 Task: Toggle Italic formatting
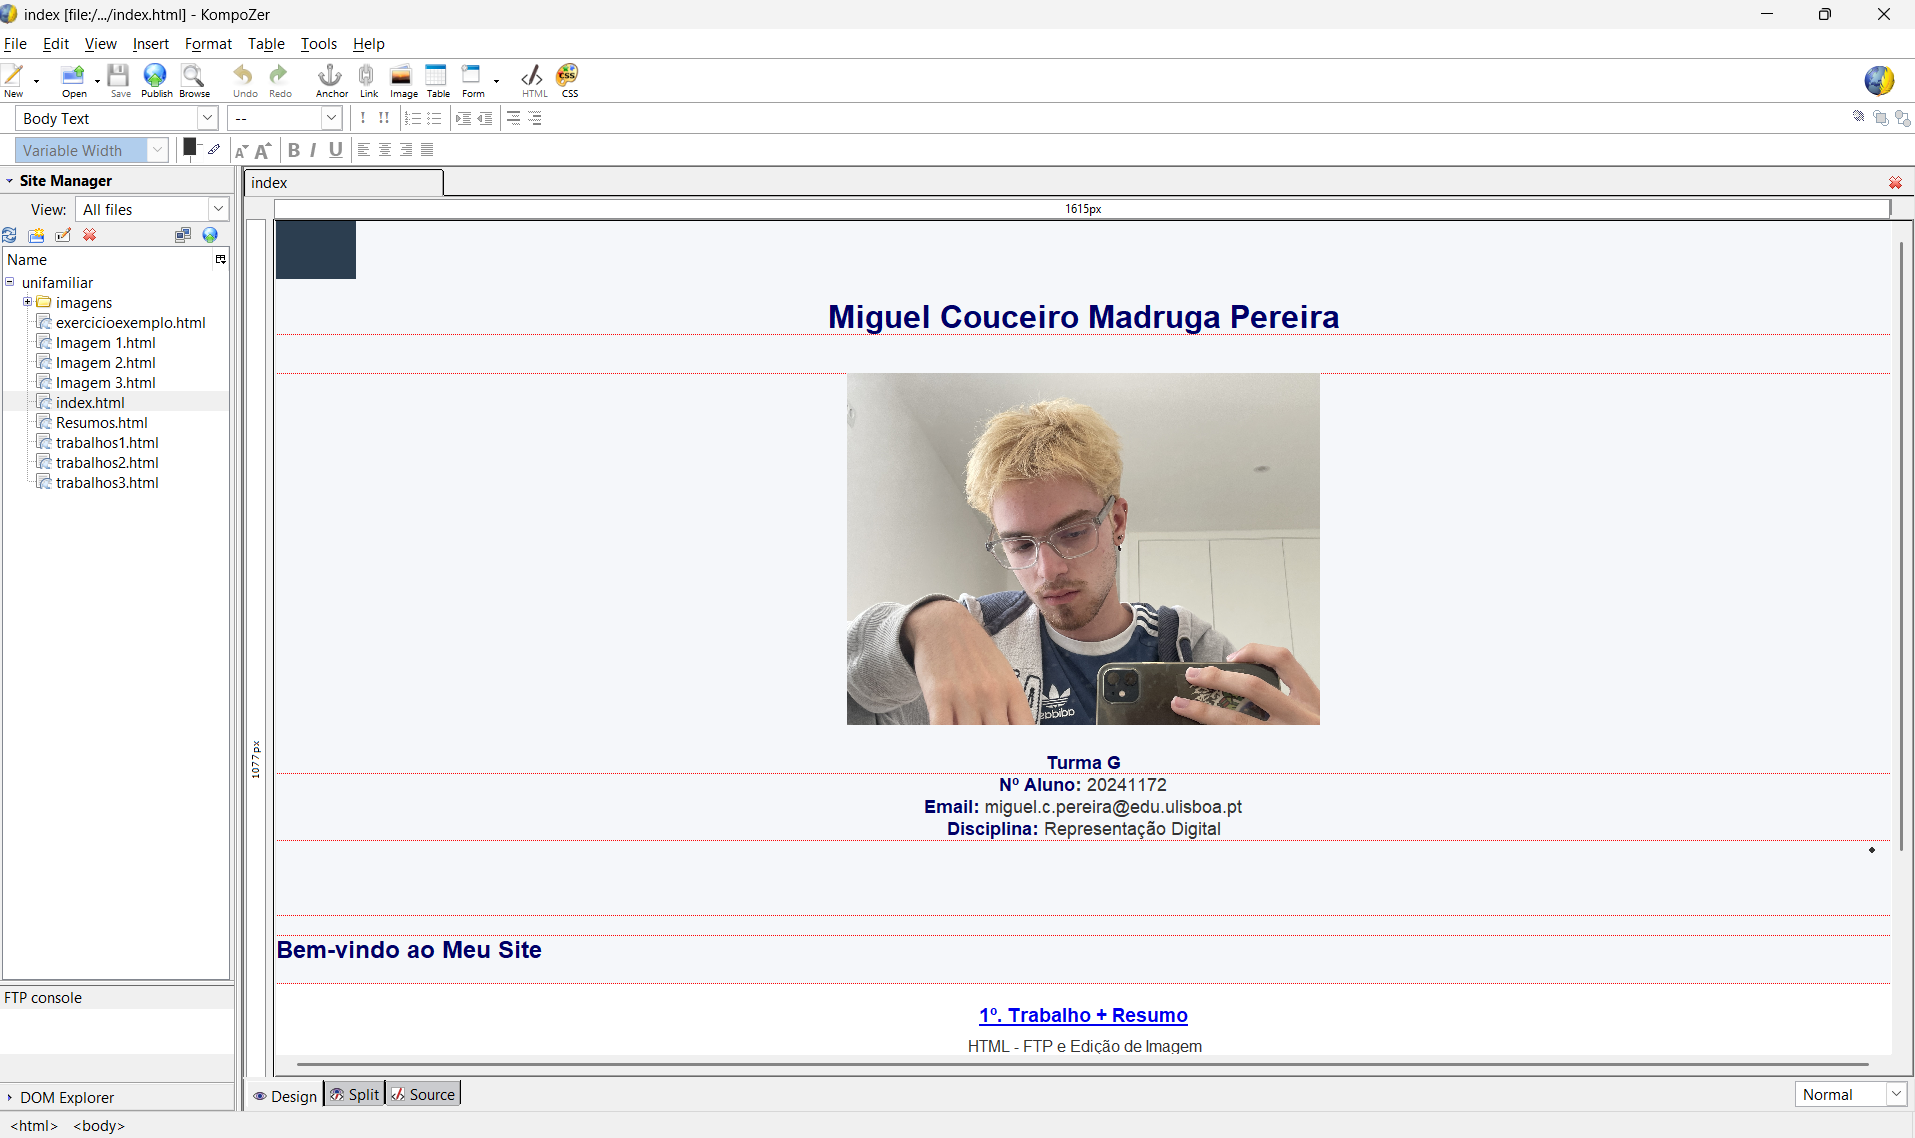coord(313,150)
